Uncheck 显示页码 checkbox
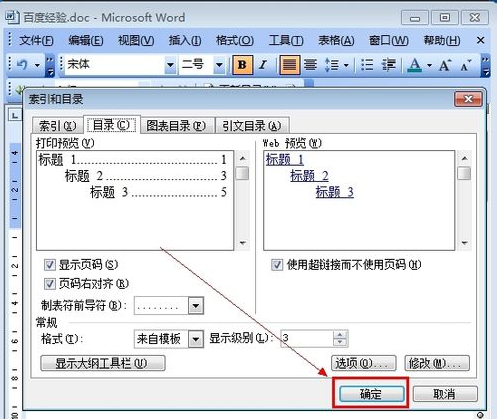The height and width of the screenshot is (419, 504). pos(49,265)
